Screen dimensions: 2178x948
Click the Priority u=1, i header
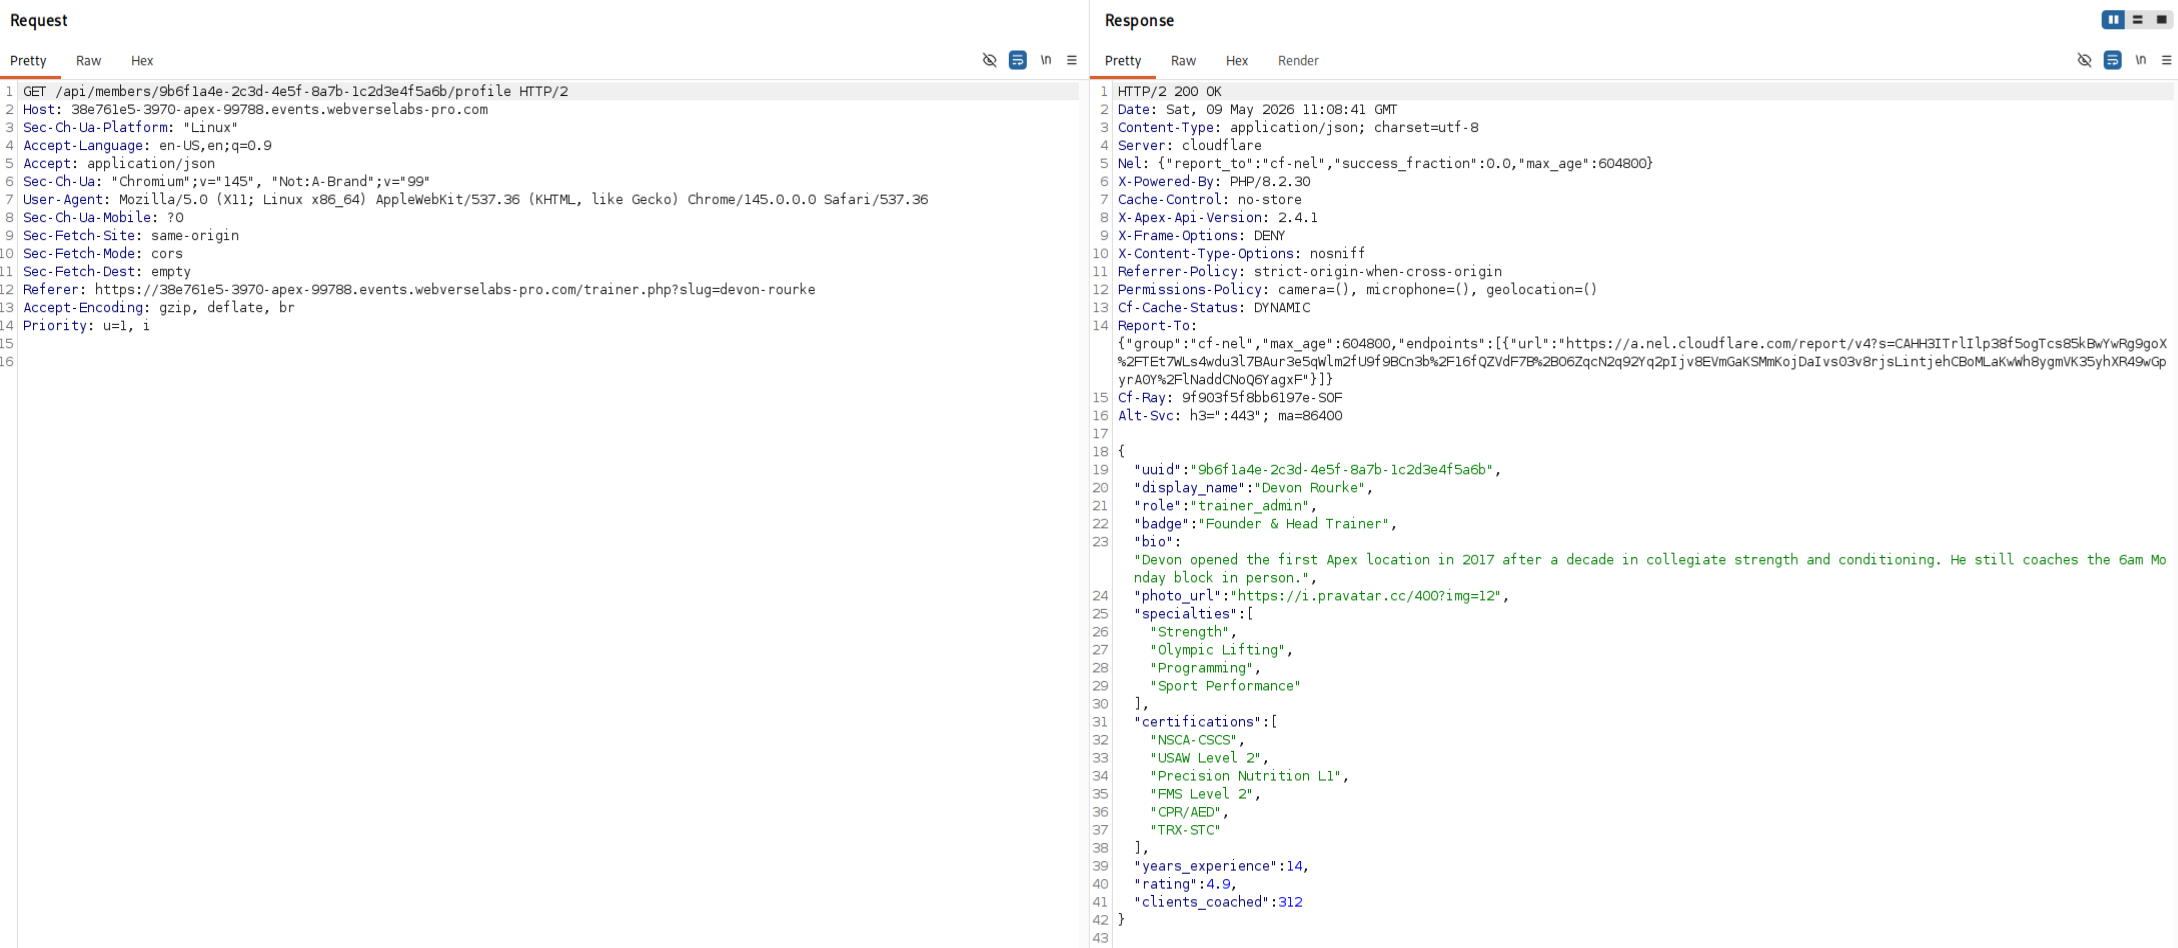[x=86, y=325]
